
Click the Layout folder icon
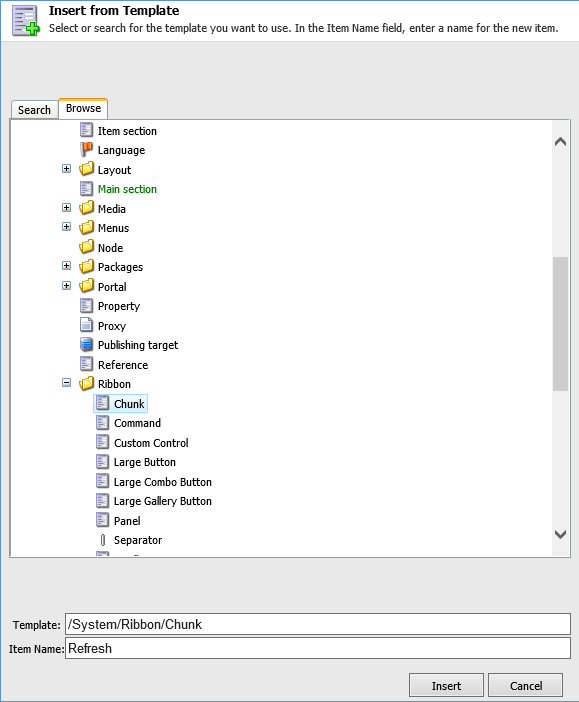point(86,169)
